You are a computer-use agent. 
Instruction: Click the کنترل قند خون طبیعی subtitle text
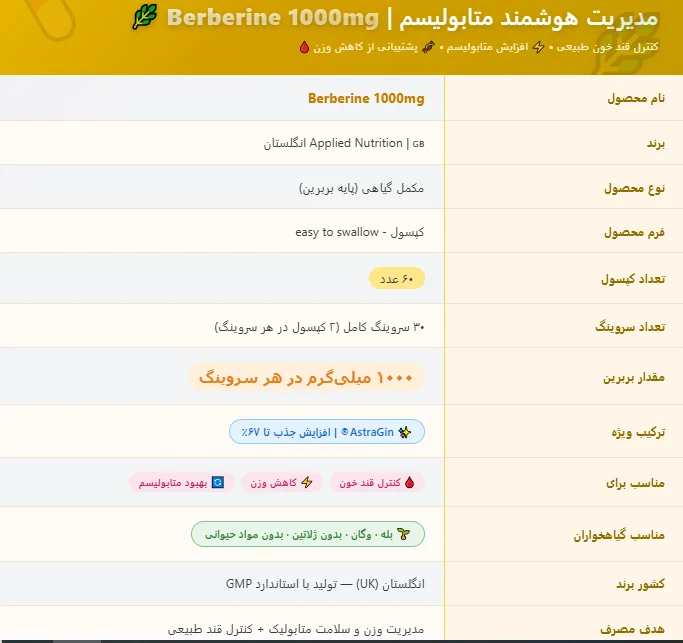click(x=608, y=47)
